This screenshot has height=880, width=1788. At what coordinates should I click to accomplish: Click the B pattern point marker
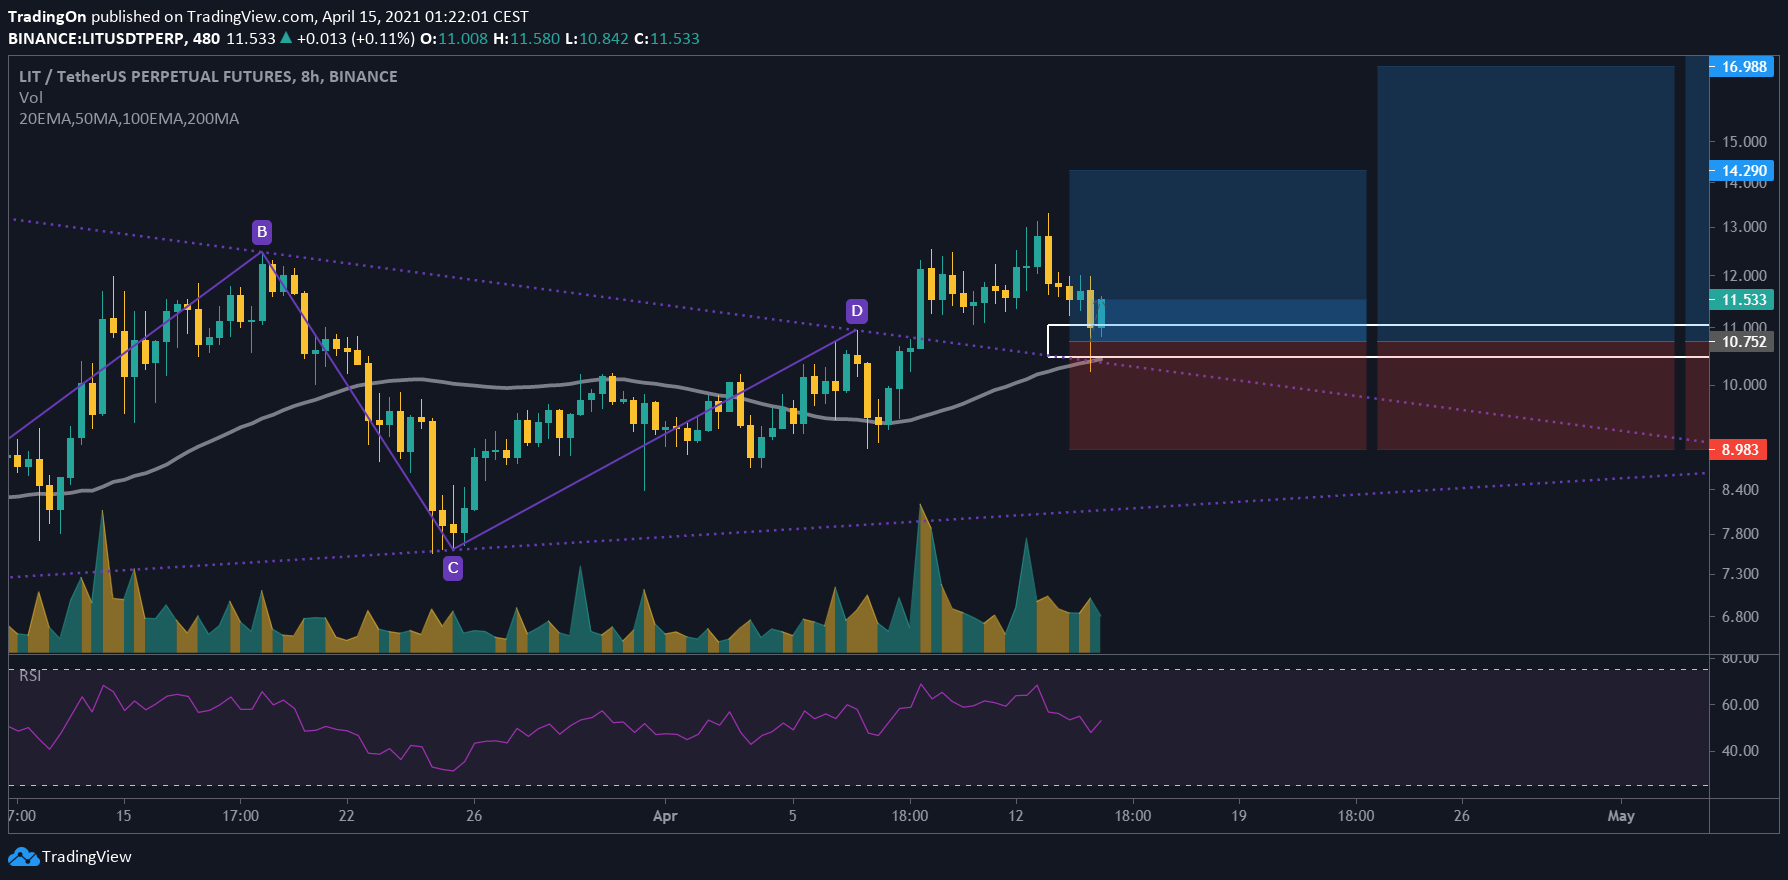[x=262, y=232]
